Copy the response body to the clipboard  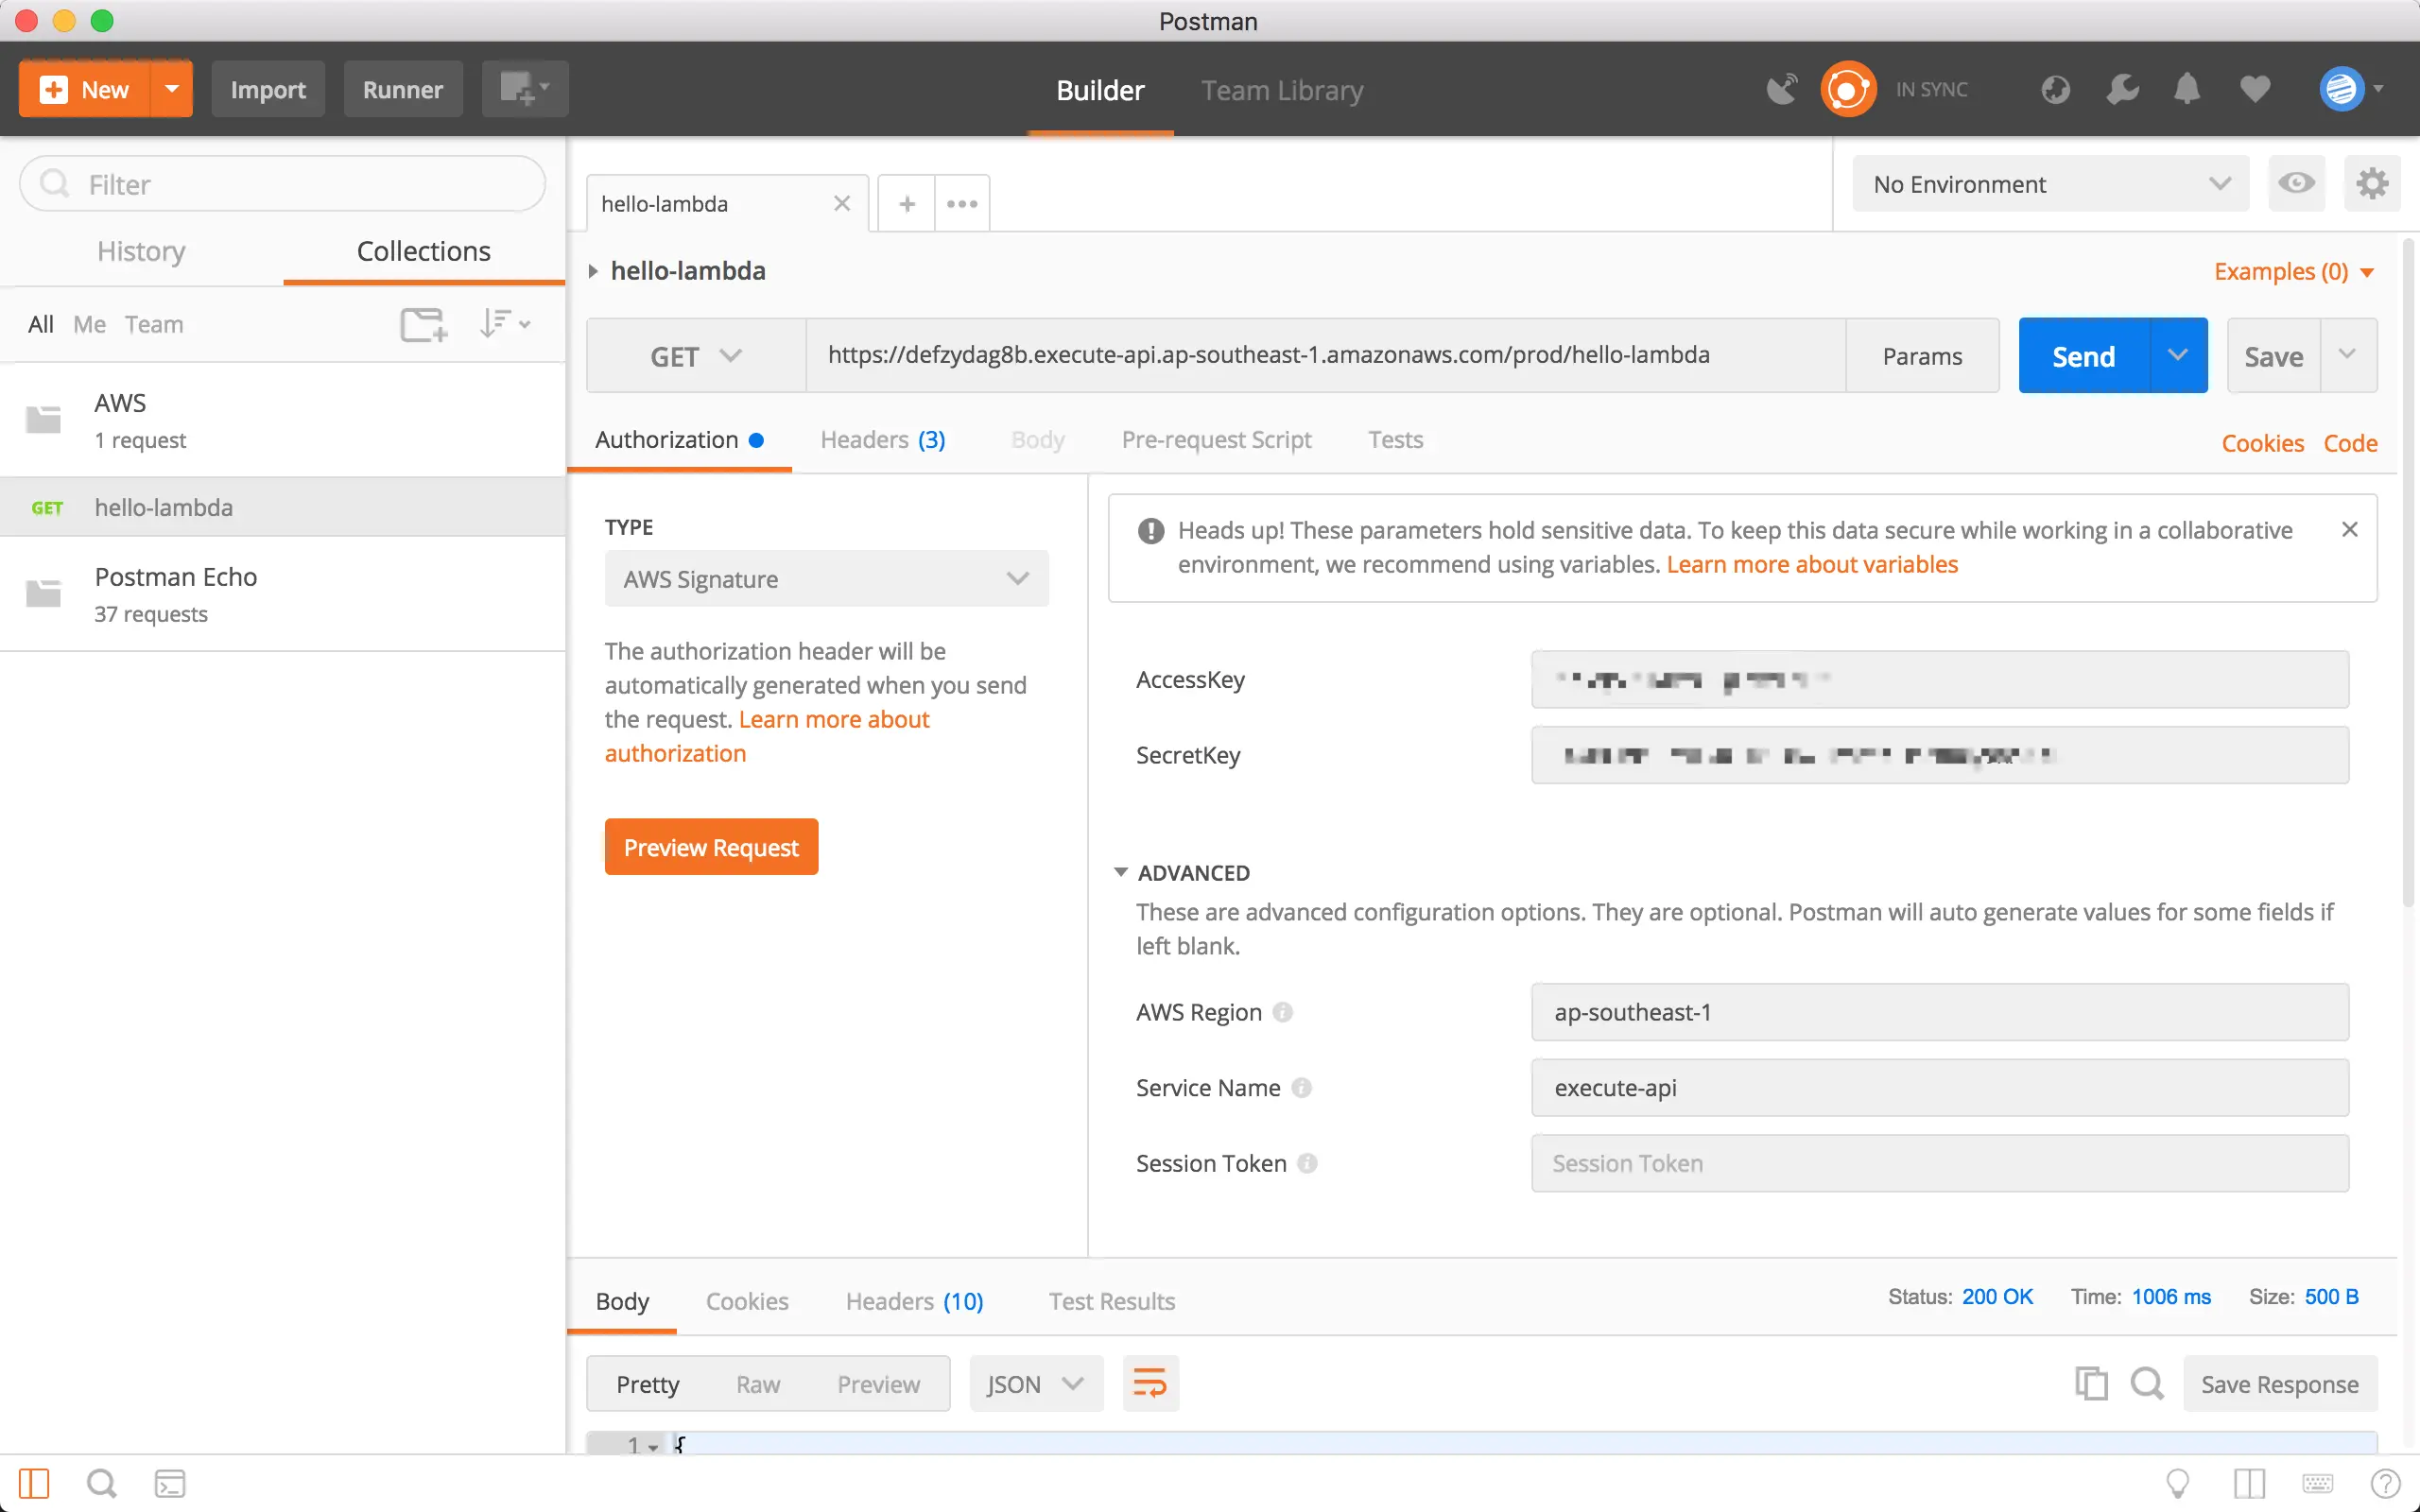click(x=2091, y=1384)
